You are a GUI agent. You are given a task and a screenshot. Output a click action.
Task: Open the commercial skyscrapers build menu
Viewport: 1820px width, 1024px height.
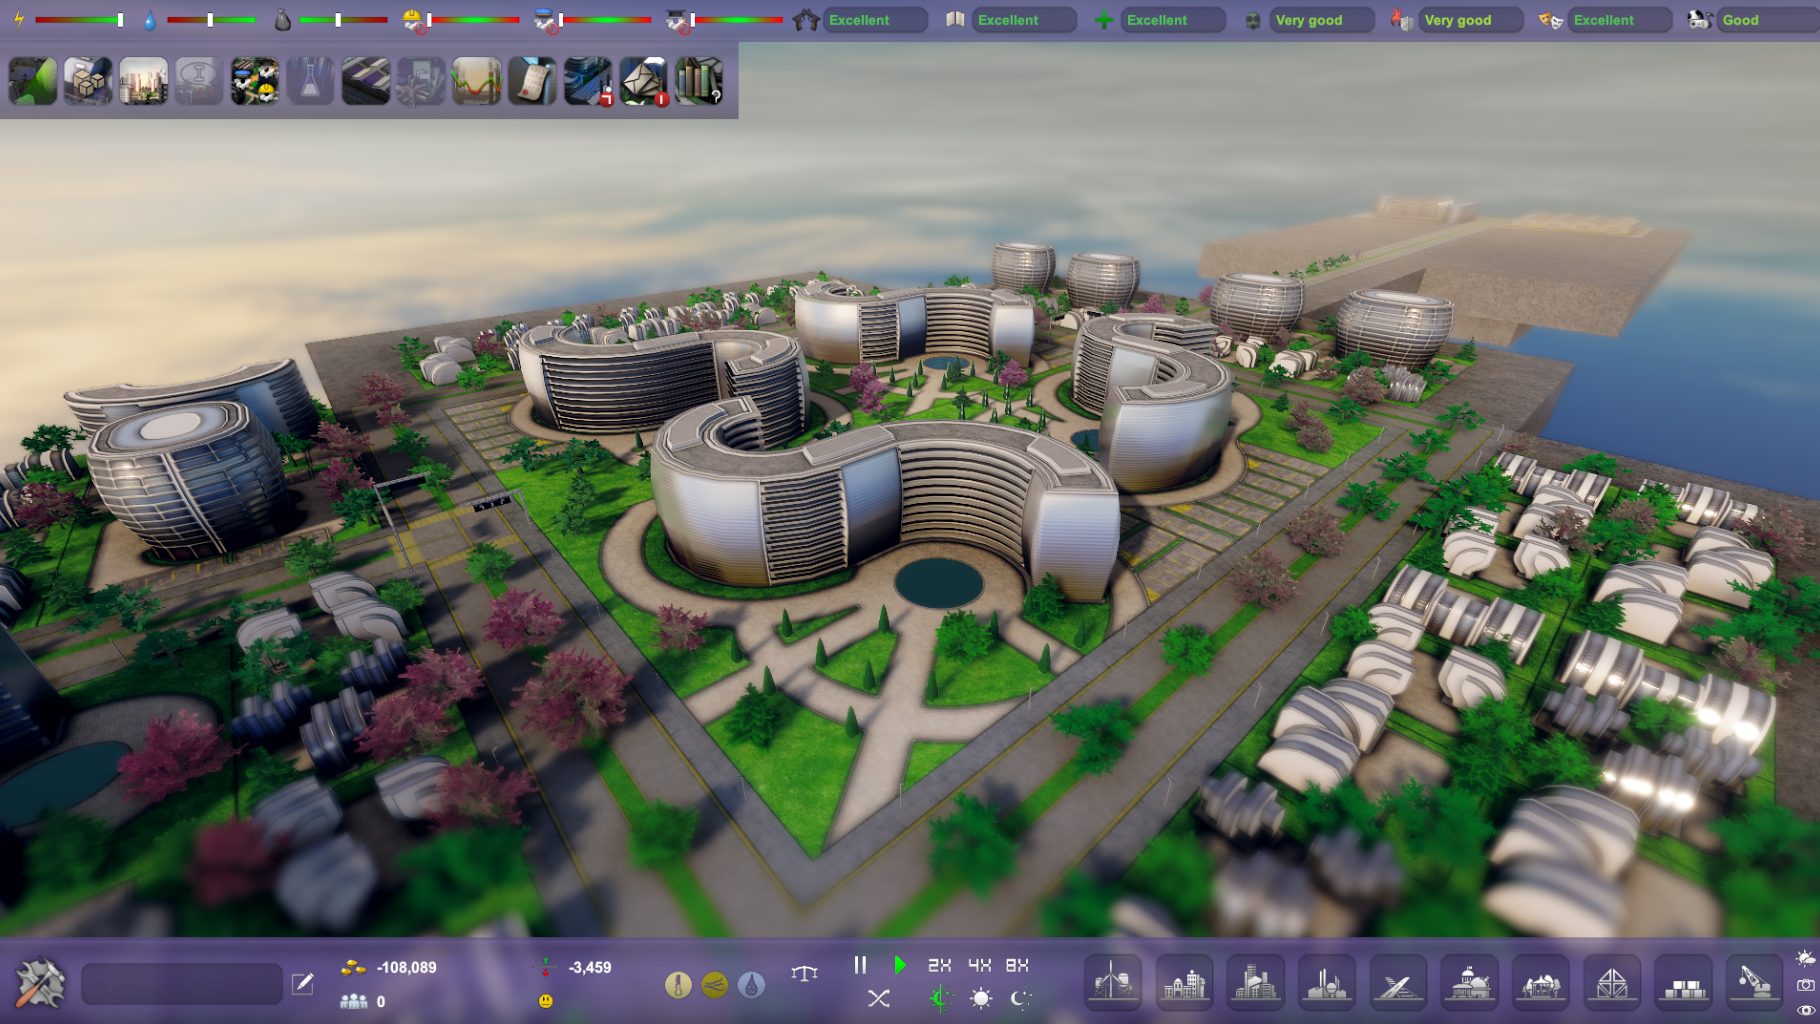coord(1255,982)
